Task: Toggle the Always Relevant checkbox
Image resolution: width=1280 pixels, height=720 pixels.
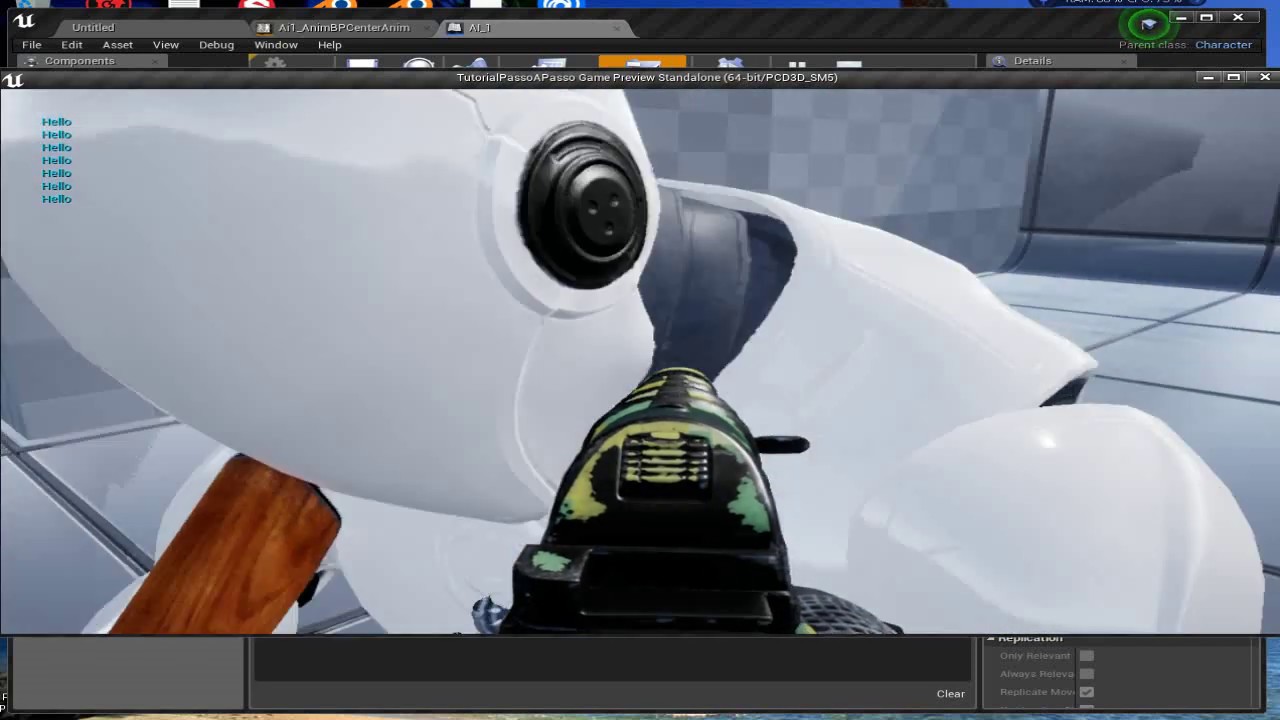Action: tap(1086, 674)
